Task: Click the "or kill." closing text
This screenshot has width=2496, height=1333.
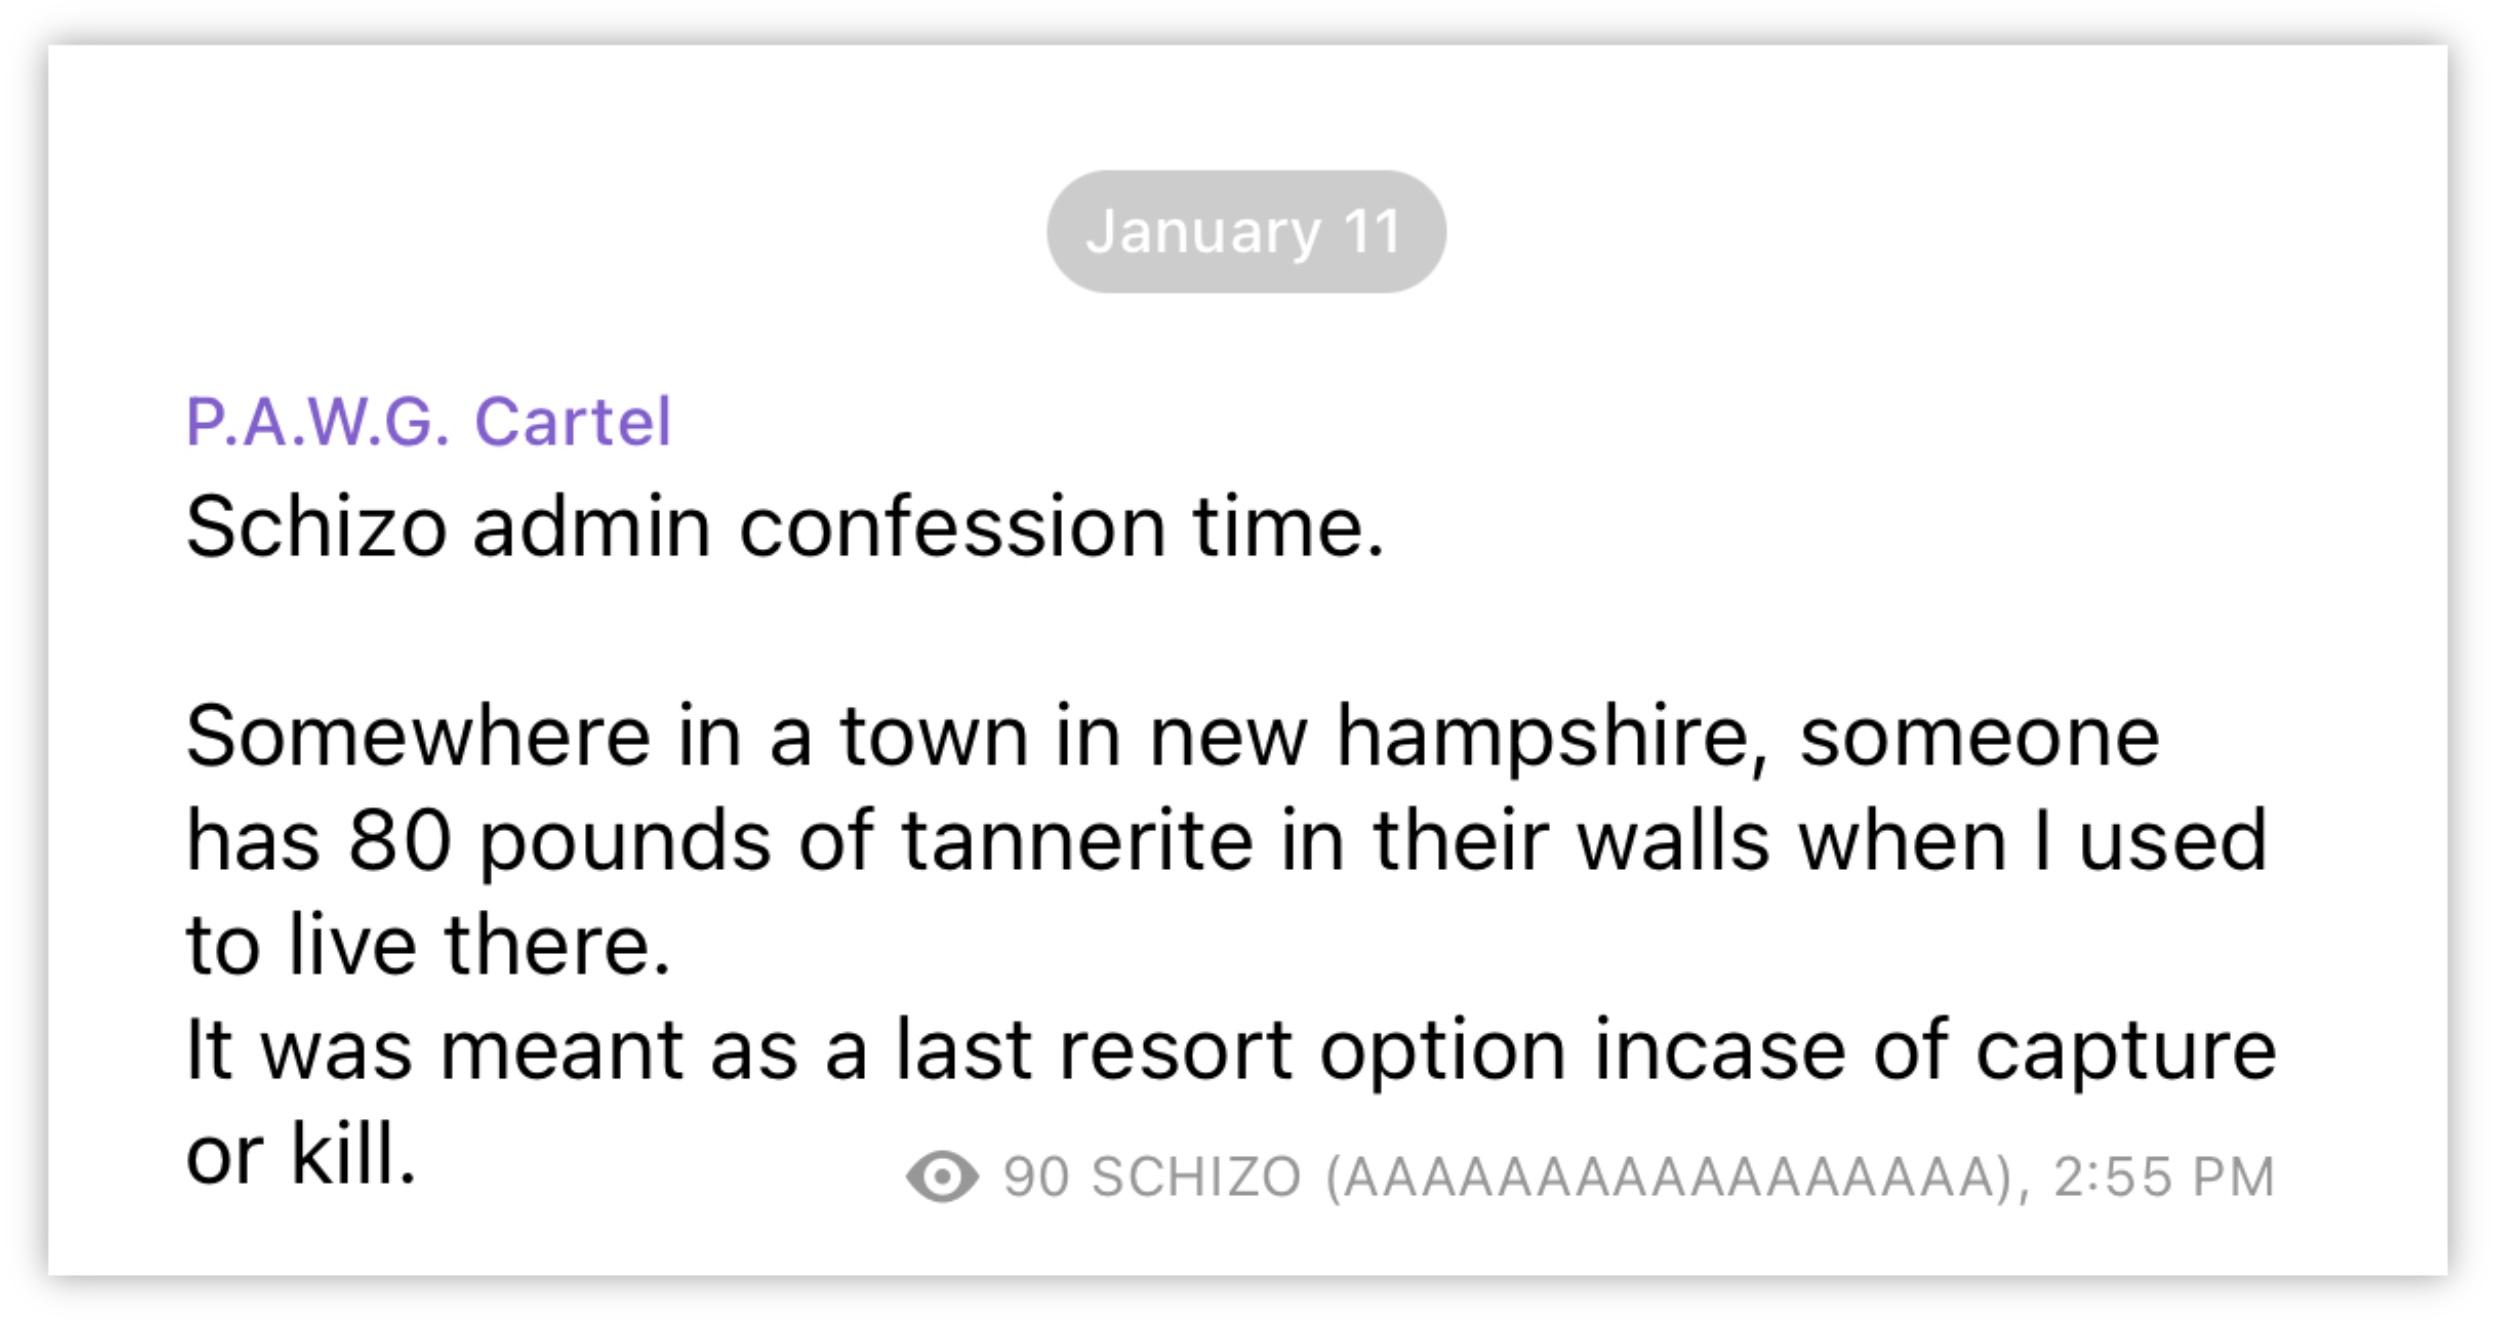Action: point(301,1153)
